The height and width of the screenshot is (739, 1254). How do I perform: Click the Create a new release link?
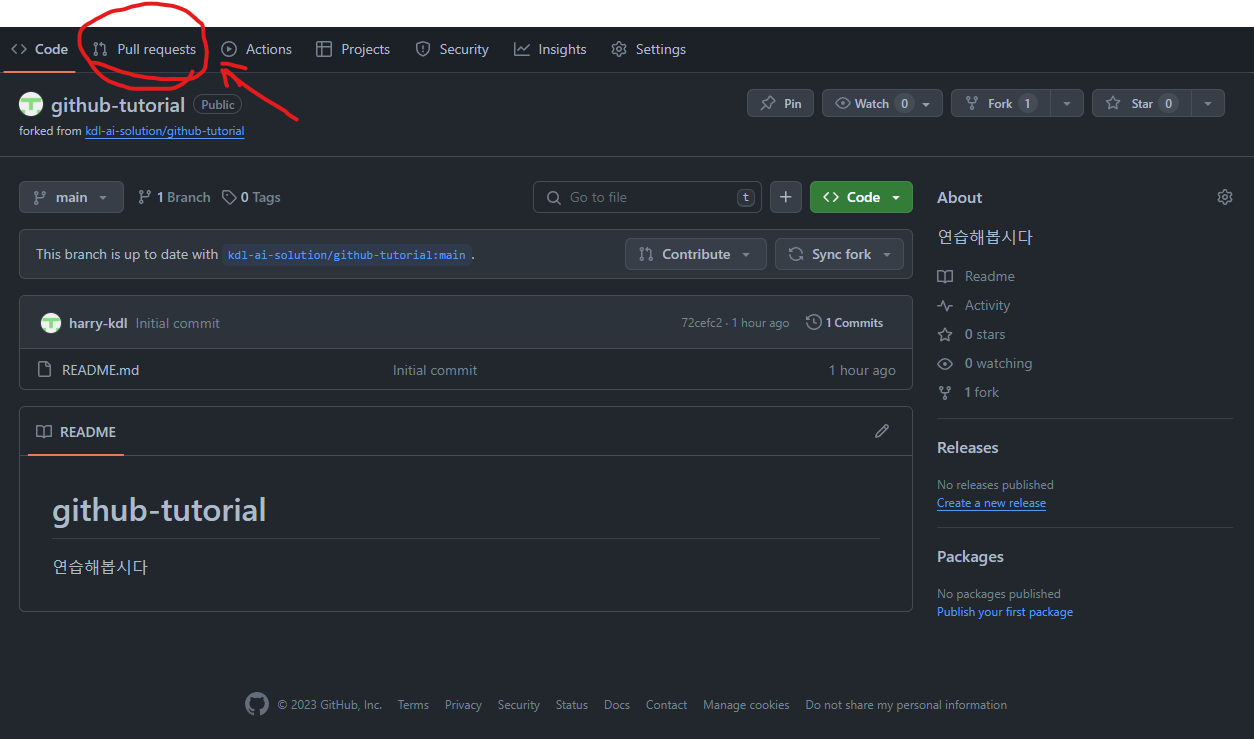click(991, 504)
